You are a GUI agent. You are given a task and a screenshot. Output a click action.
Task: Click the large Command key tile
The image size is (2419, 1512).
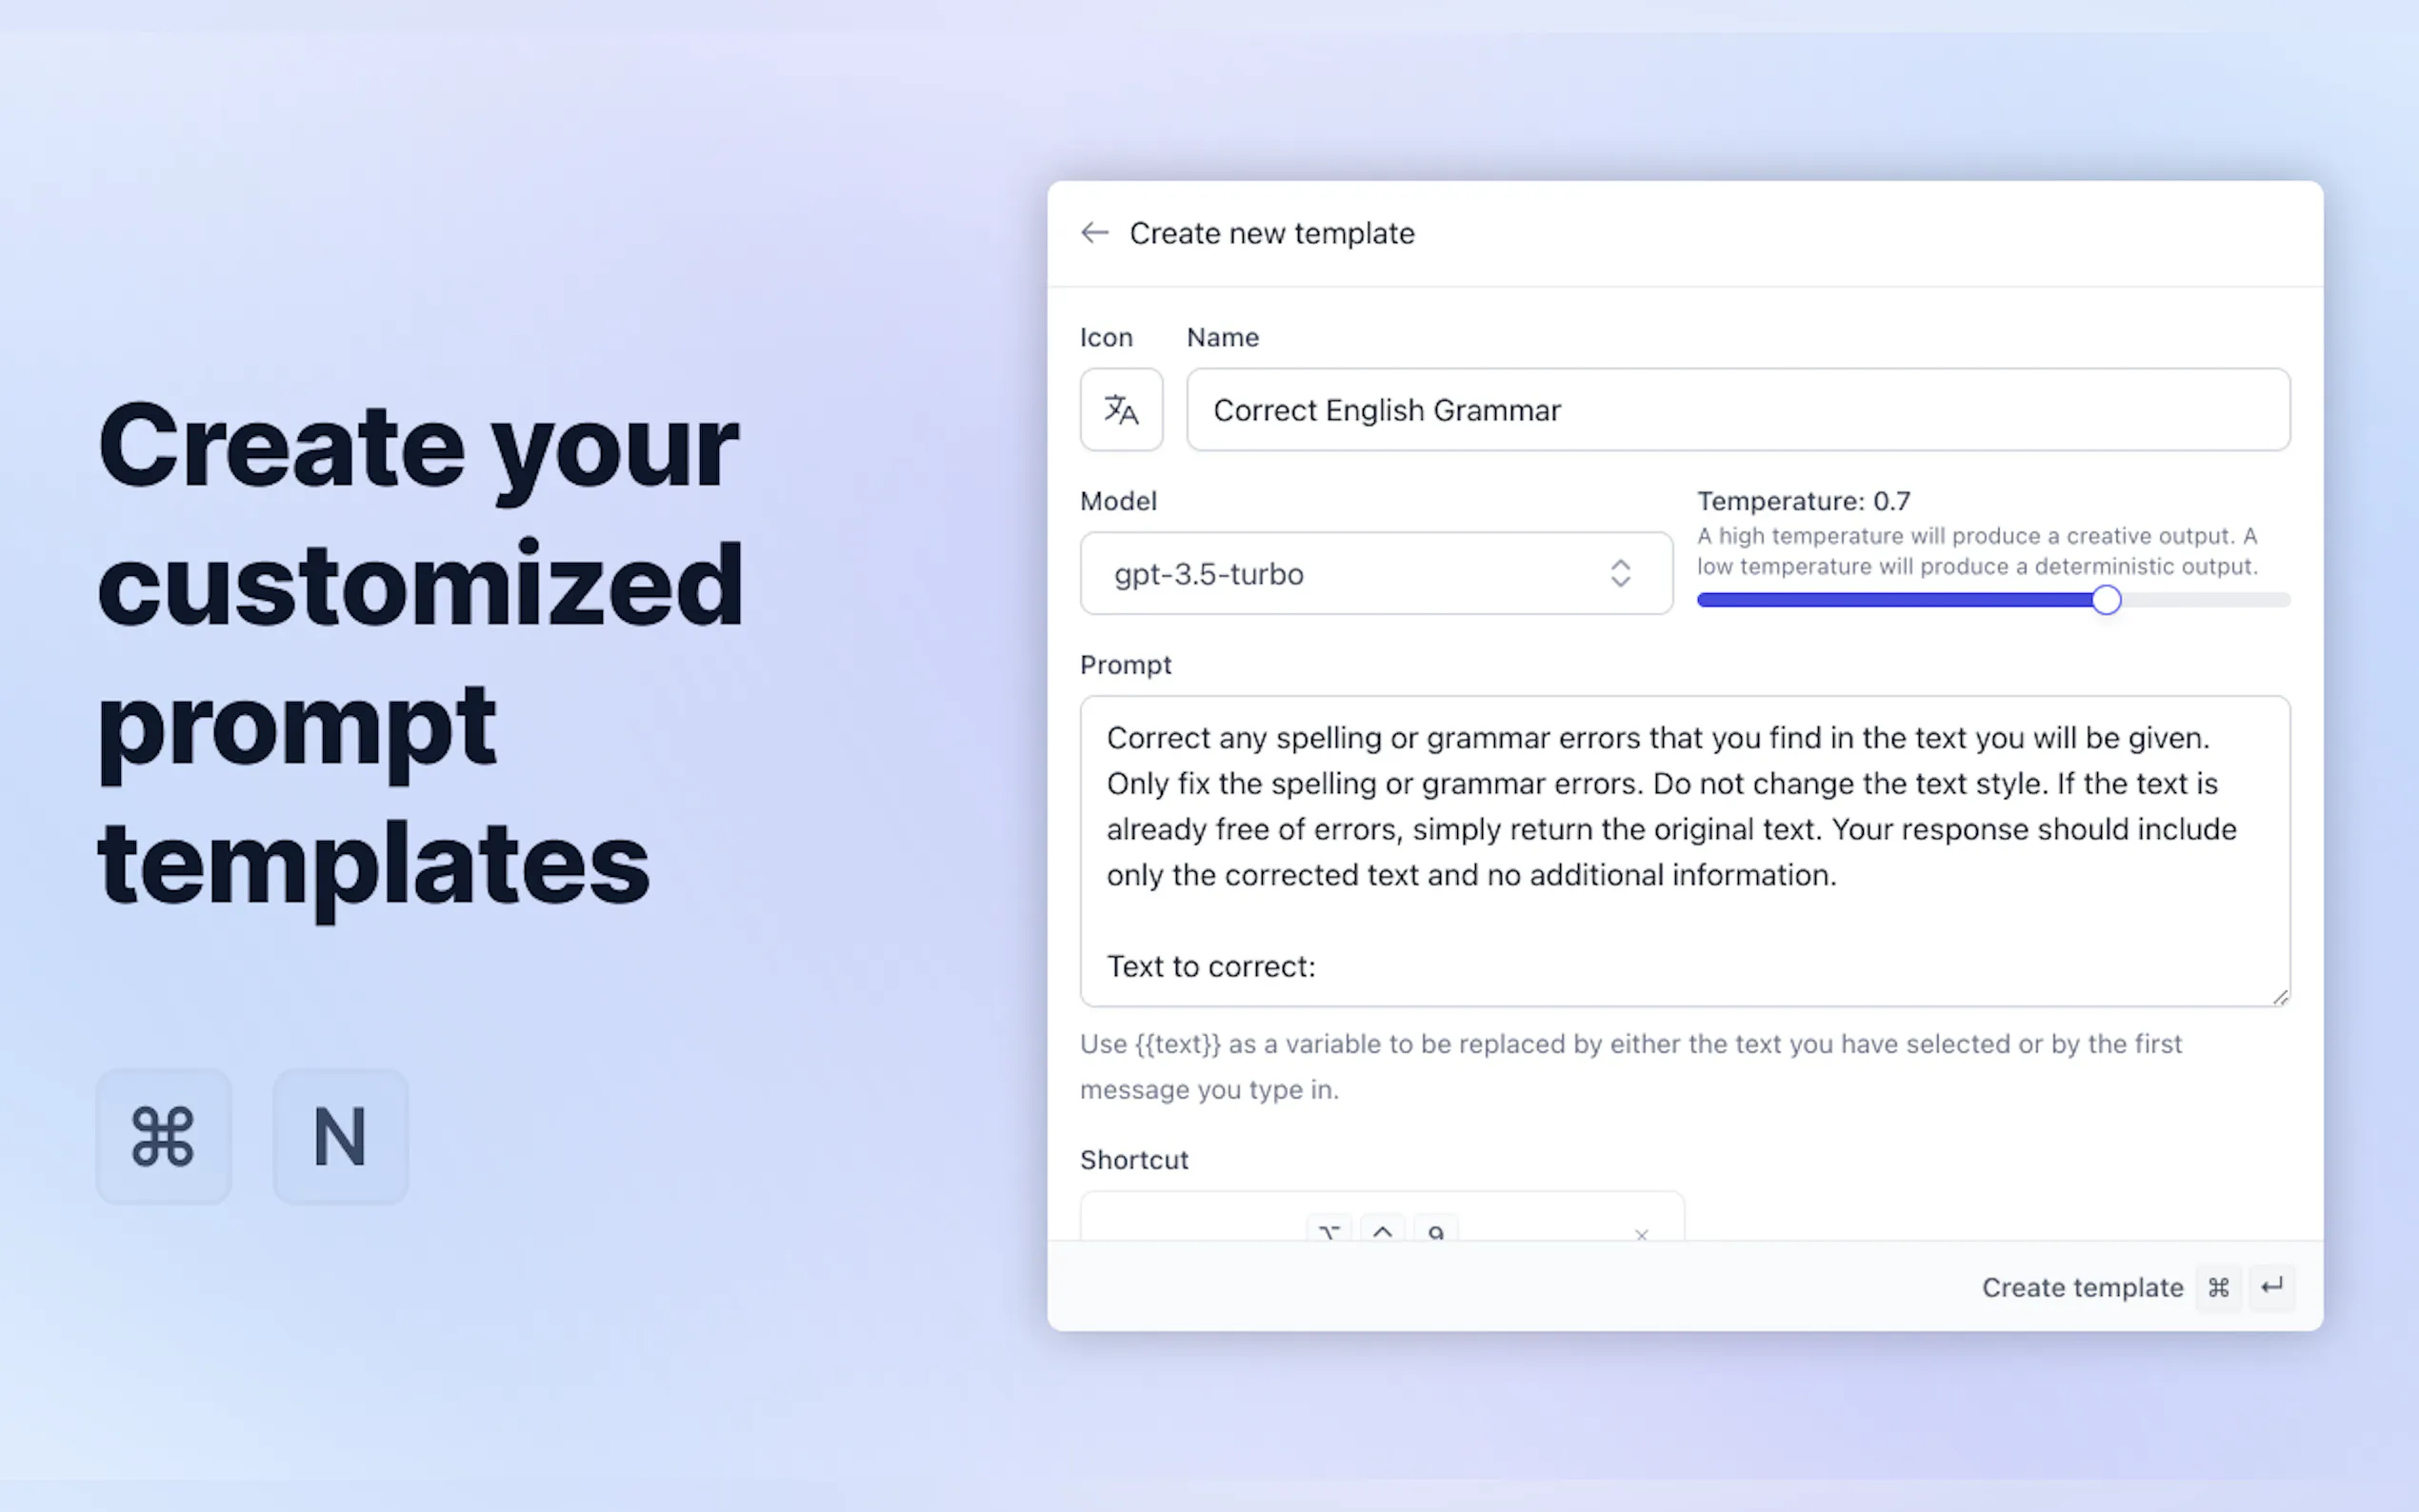pos(163,1136)
